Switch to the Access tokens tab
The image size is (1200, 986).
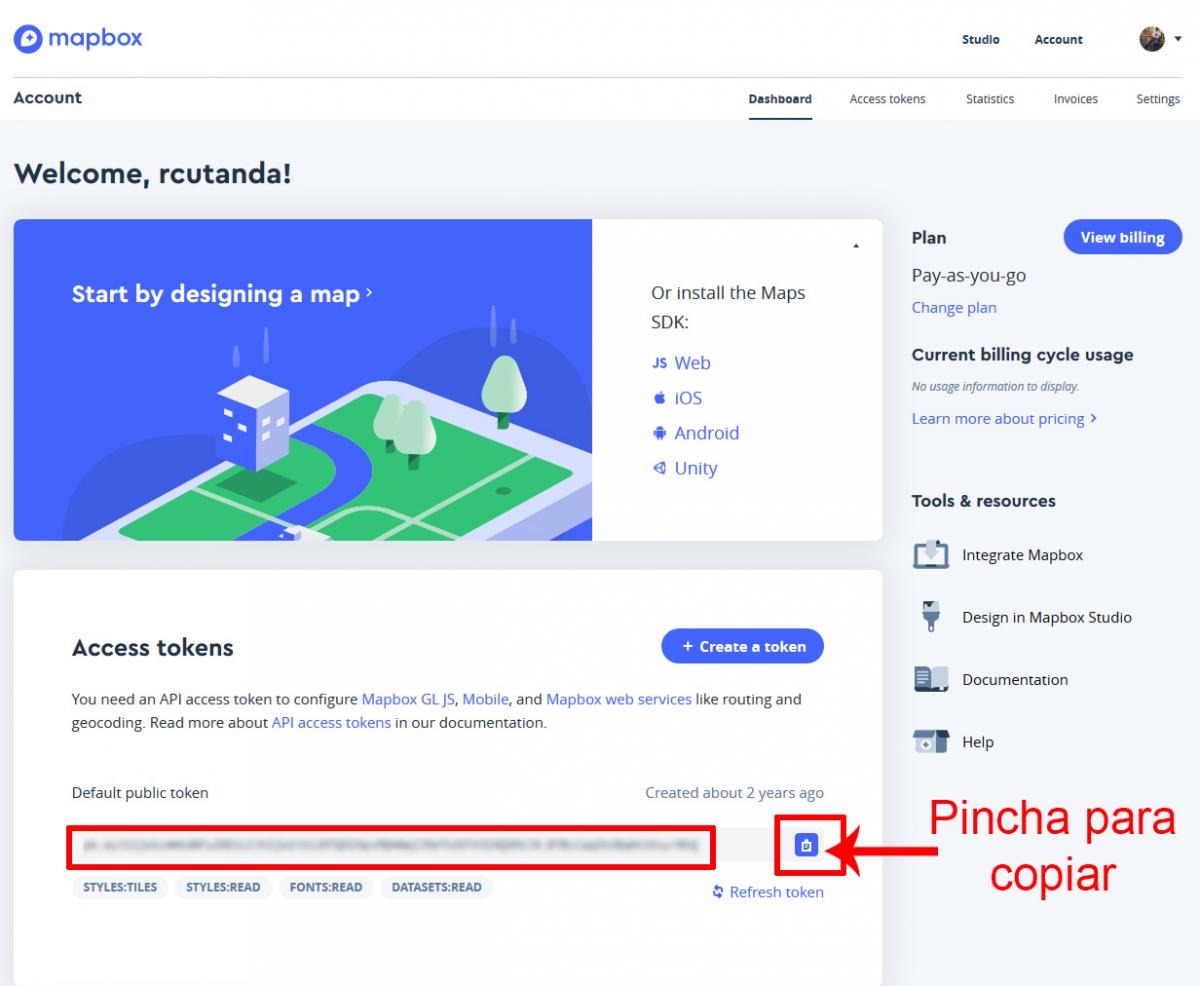(x=887, y=99)
